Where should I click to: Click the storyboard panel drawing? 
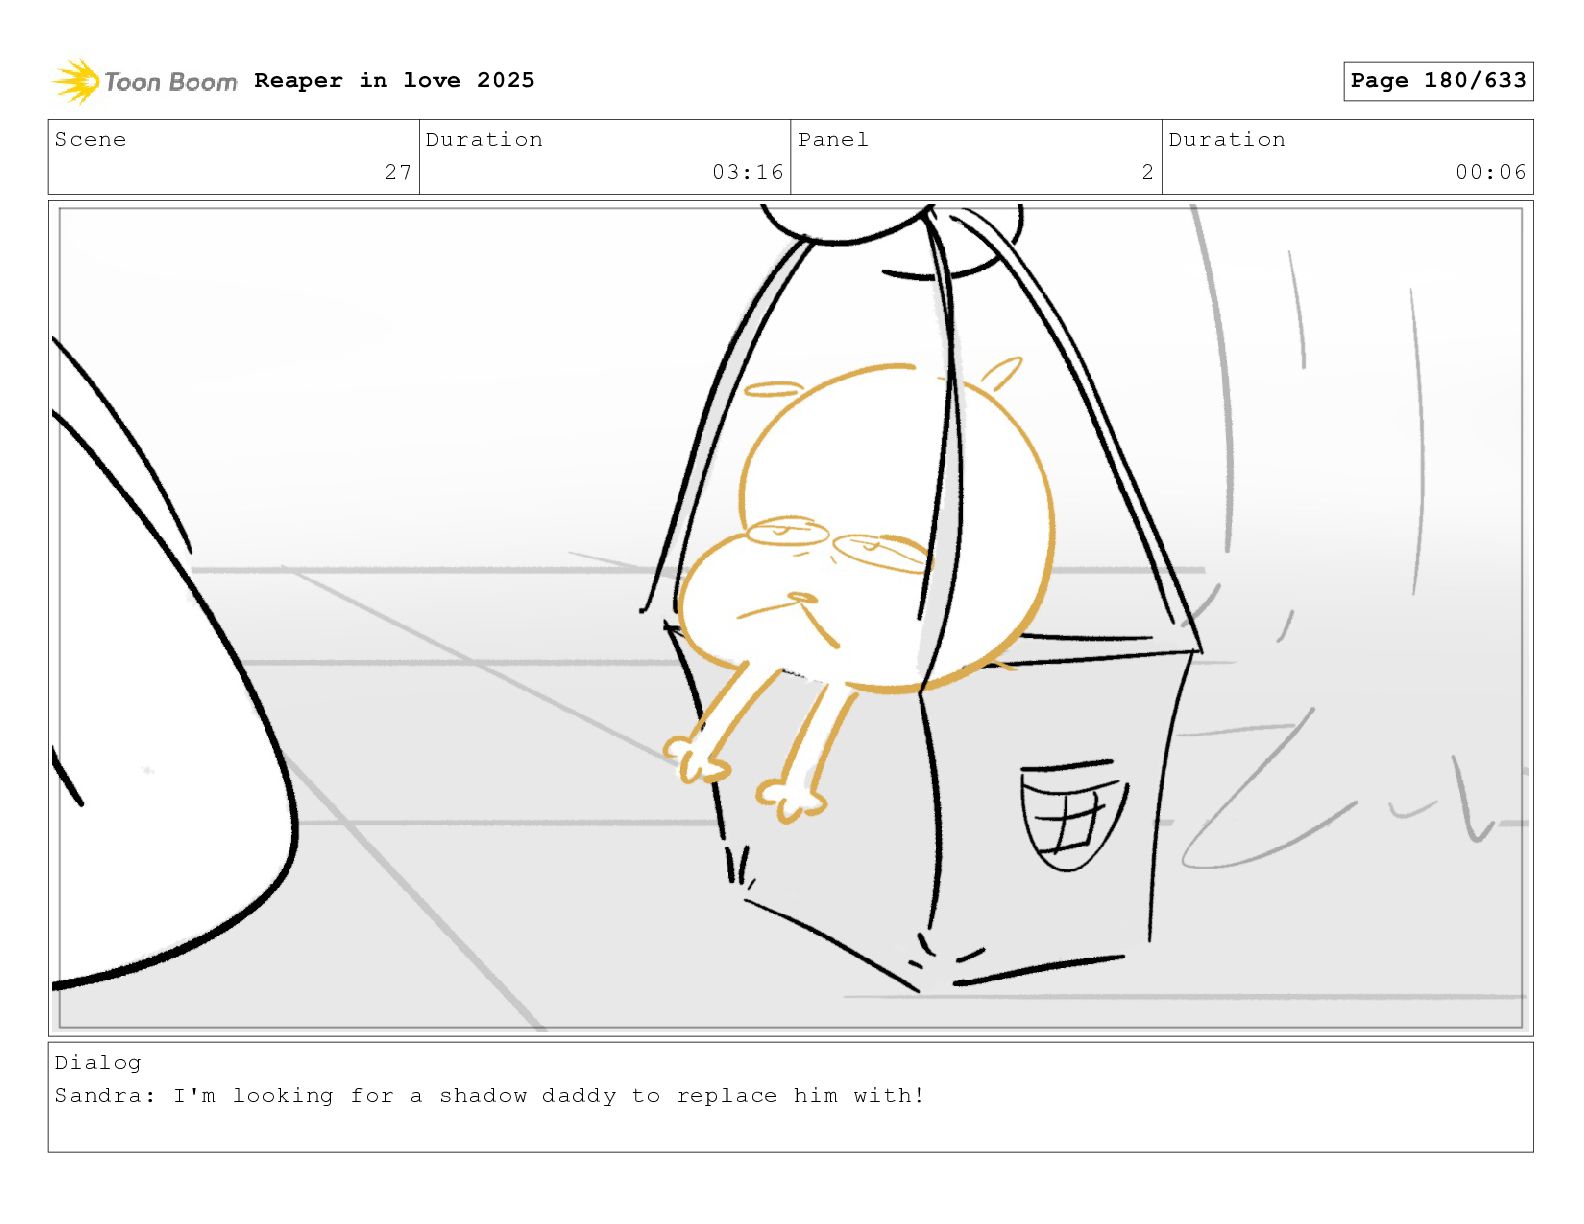(x=790, y=618)
